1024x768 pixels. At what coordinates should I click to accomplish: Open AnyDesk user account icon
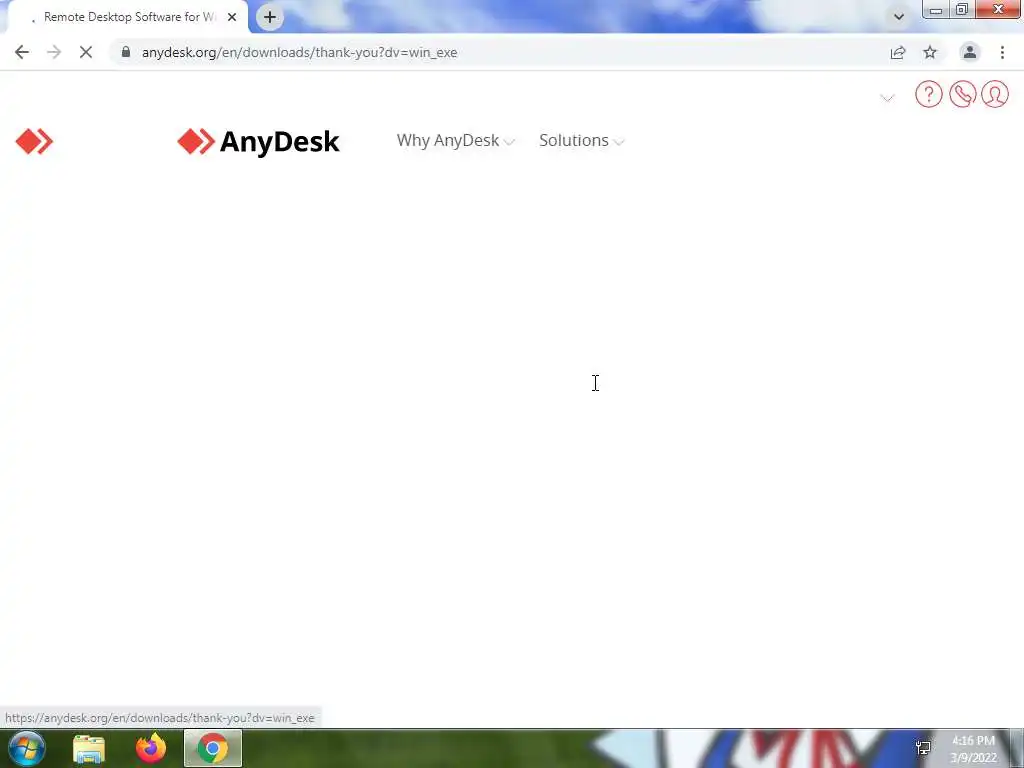point(995,94)
